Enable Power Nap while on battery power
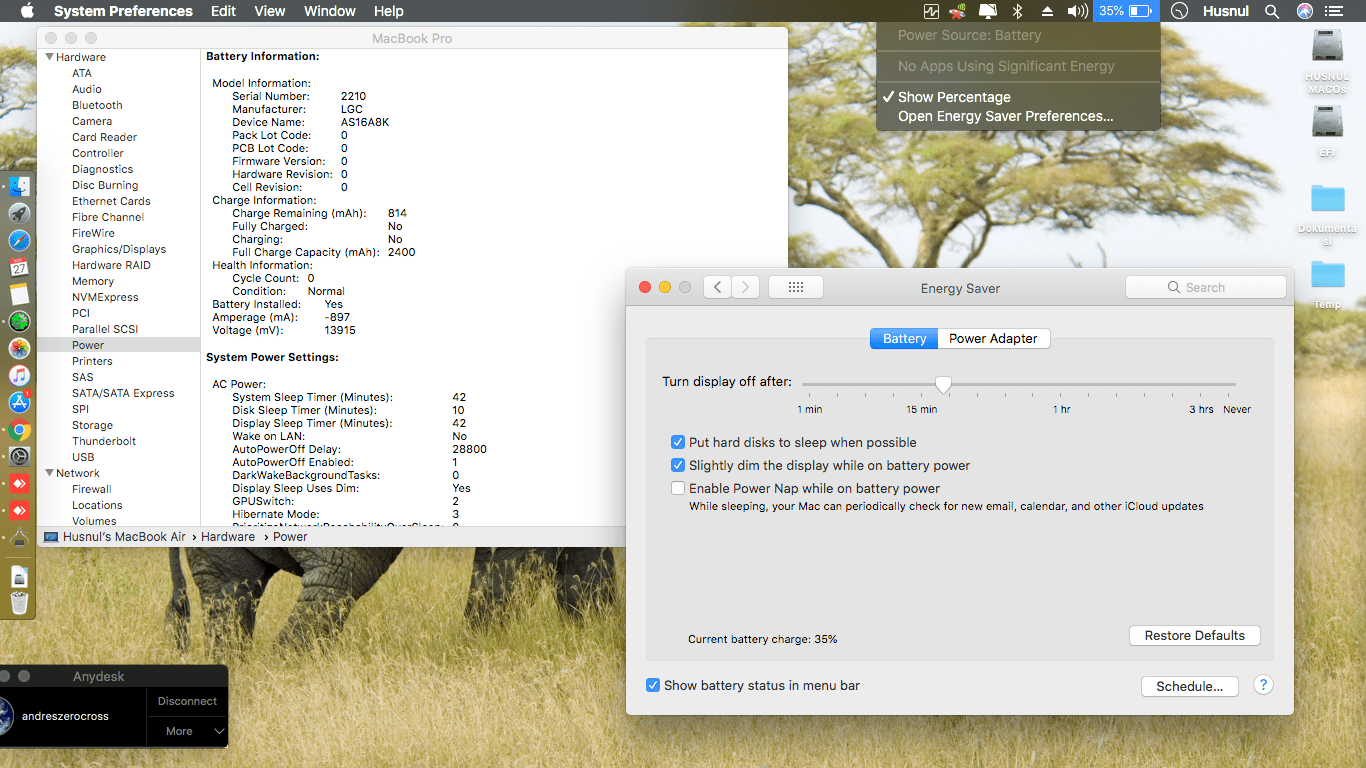The image size is (1366, 768). tap(678, 488)
